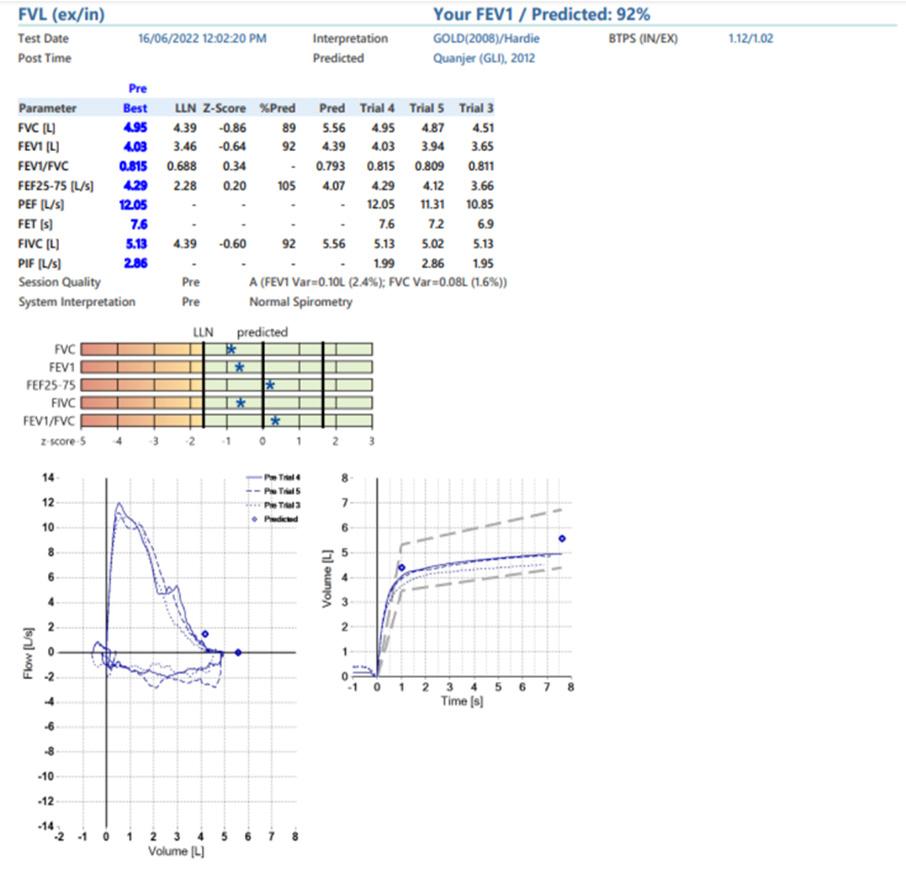
Task: Click the FEF25-75 best value 4.29
Action: coord(135,186)
